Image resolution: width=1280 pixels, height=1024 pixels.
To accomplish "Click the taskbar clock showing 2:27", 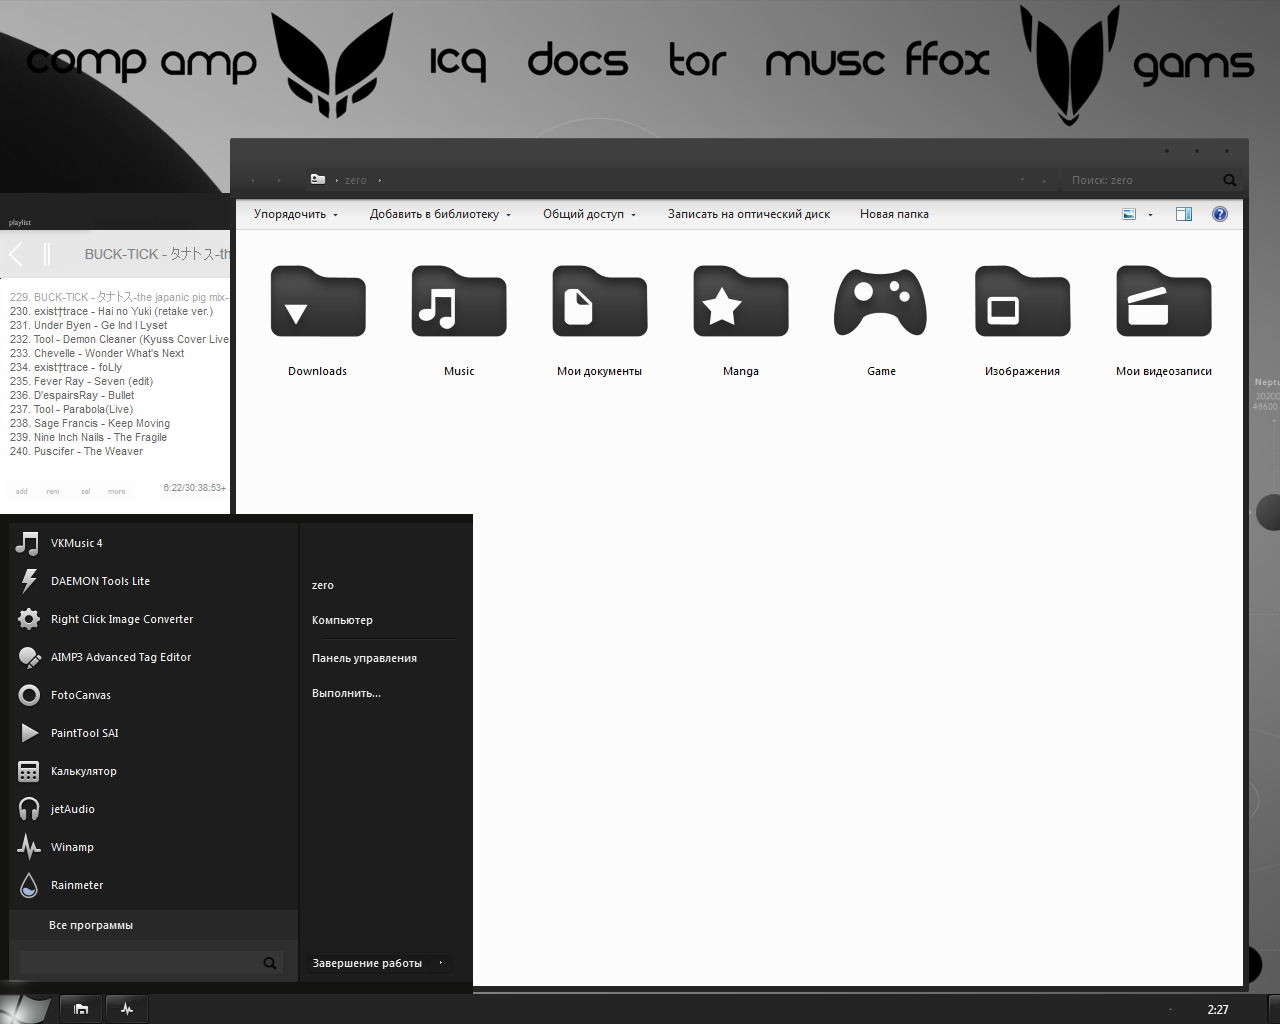I will [1218, 1009].
